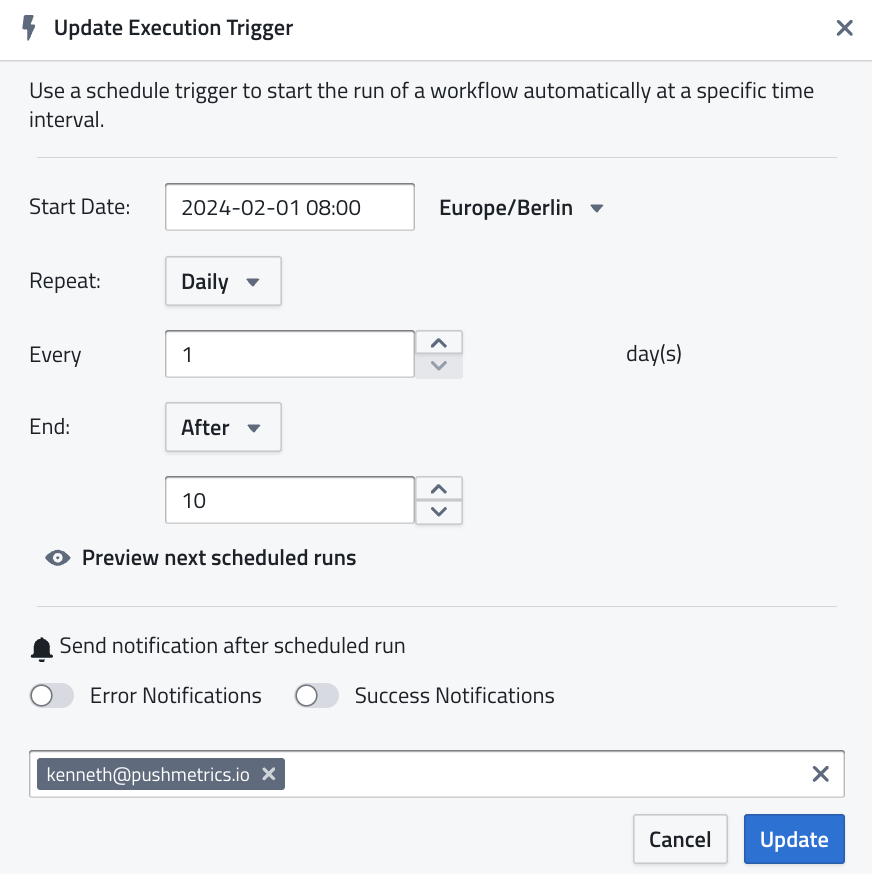Expand the Repeat Daily dropdown
Viewport: 872px width, 874px height.
click(223, 282)
